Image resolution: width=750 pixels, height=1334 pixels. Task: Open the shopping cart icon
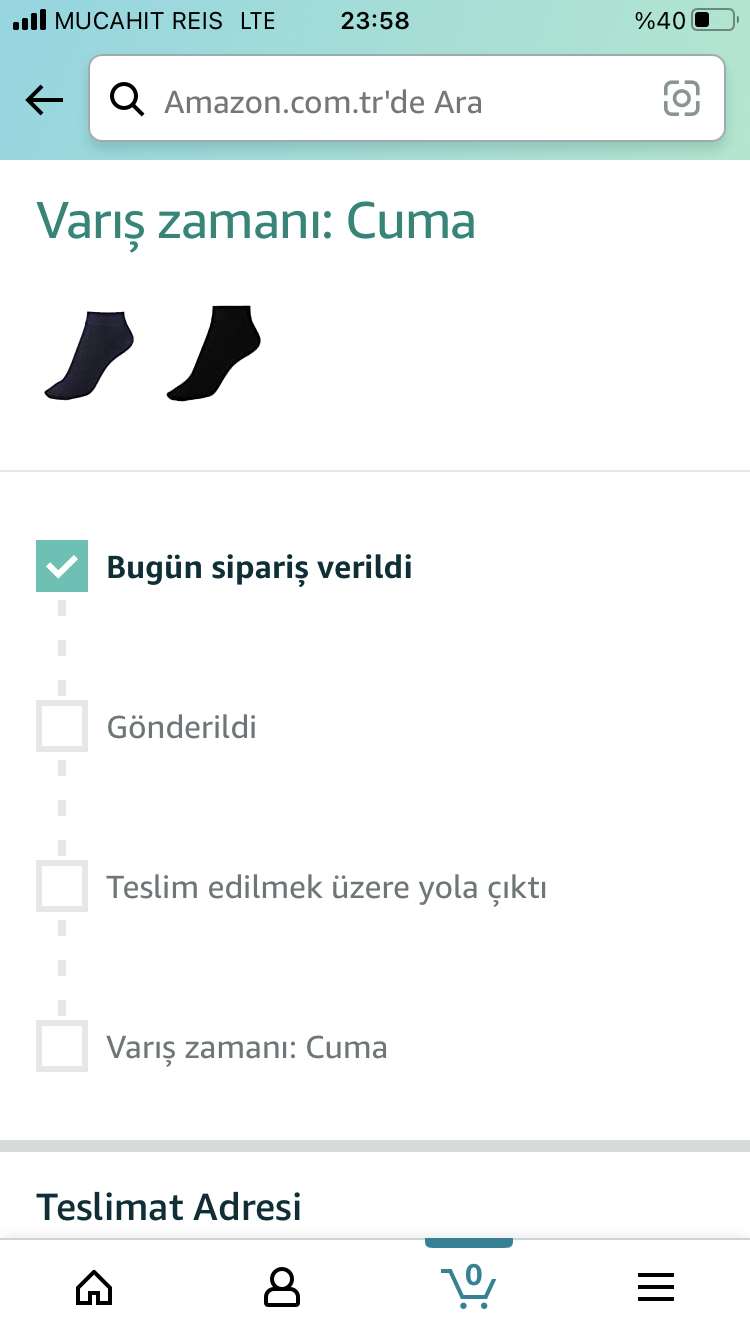point(469,1286)
